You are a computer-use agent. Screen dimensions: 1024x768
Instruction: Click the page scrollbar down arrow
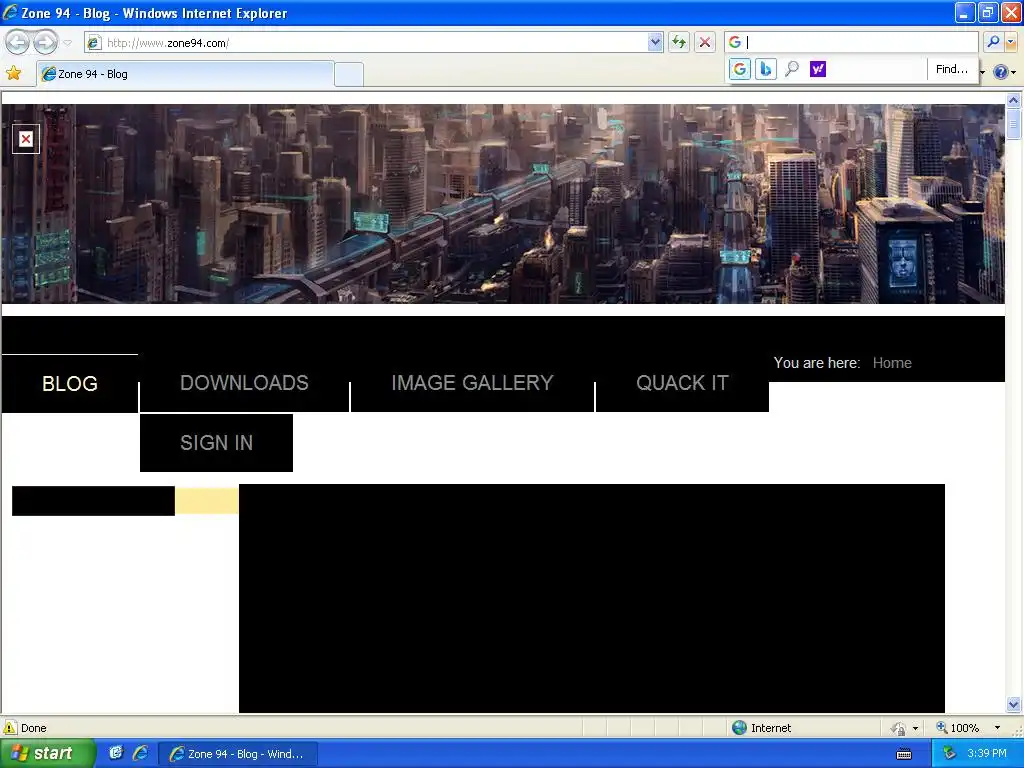point(1014,704)
